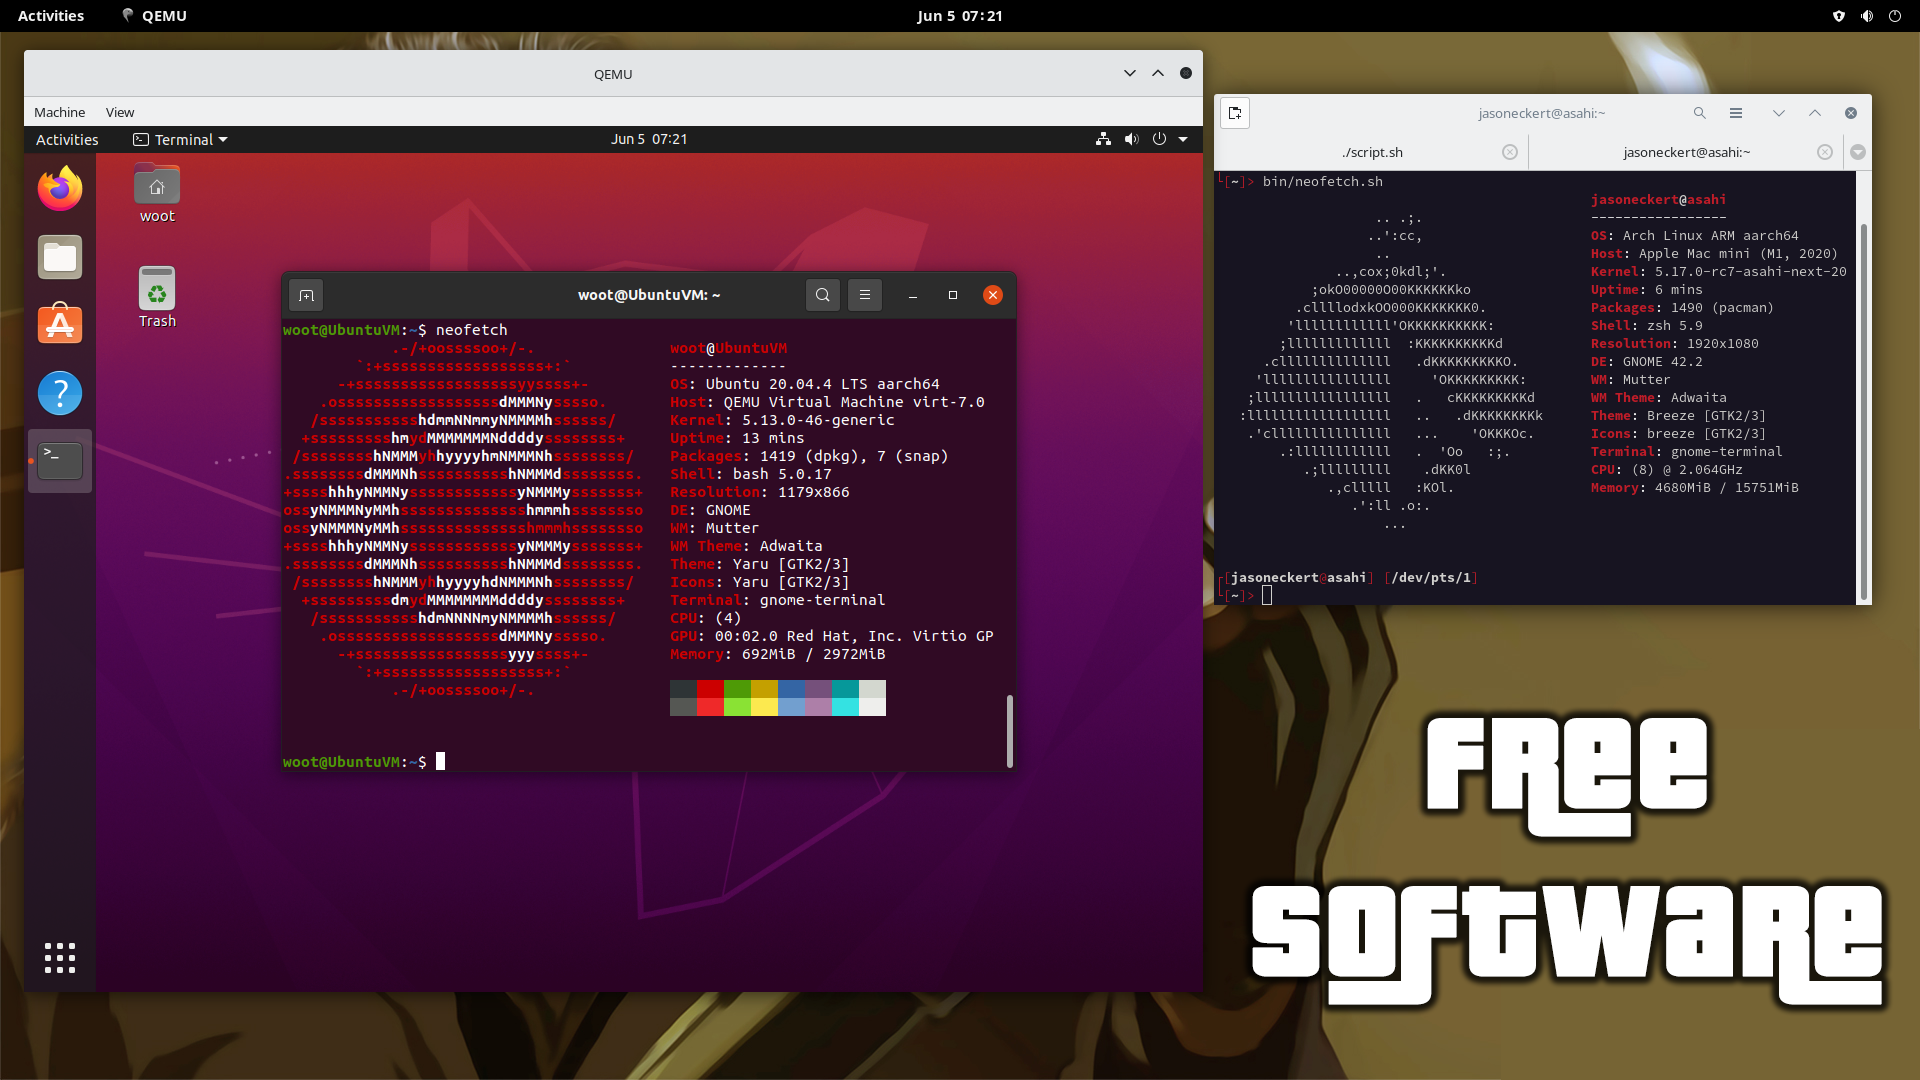This screenshot has height=1080, width=1920.
Task: Click the virtual network icon in the VM top bar
Action: click(1103, 139)
